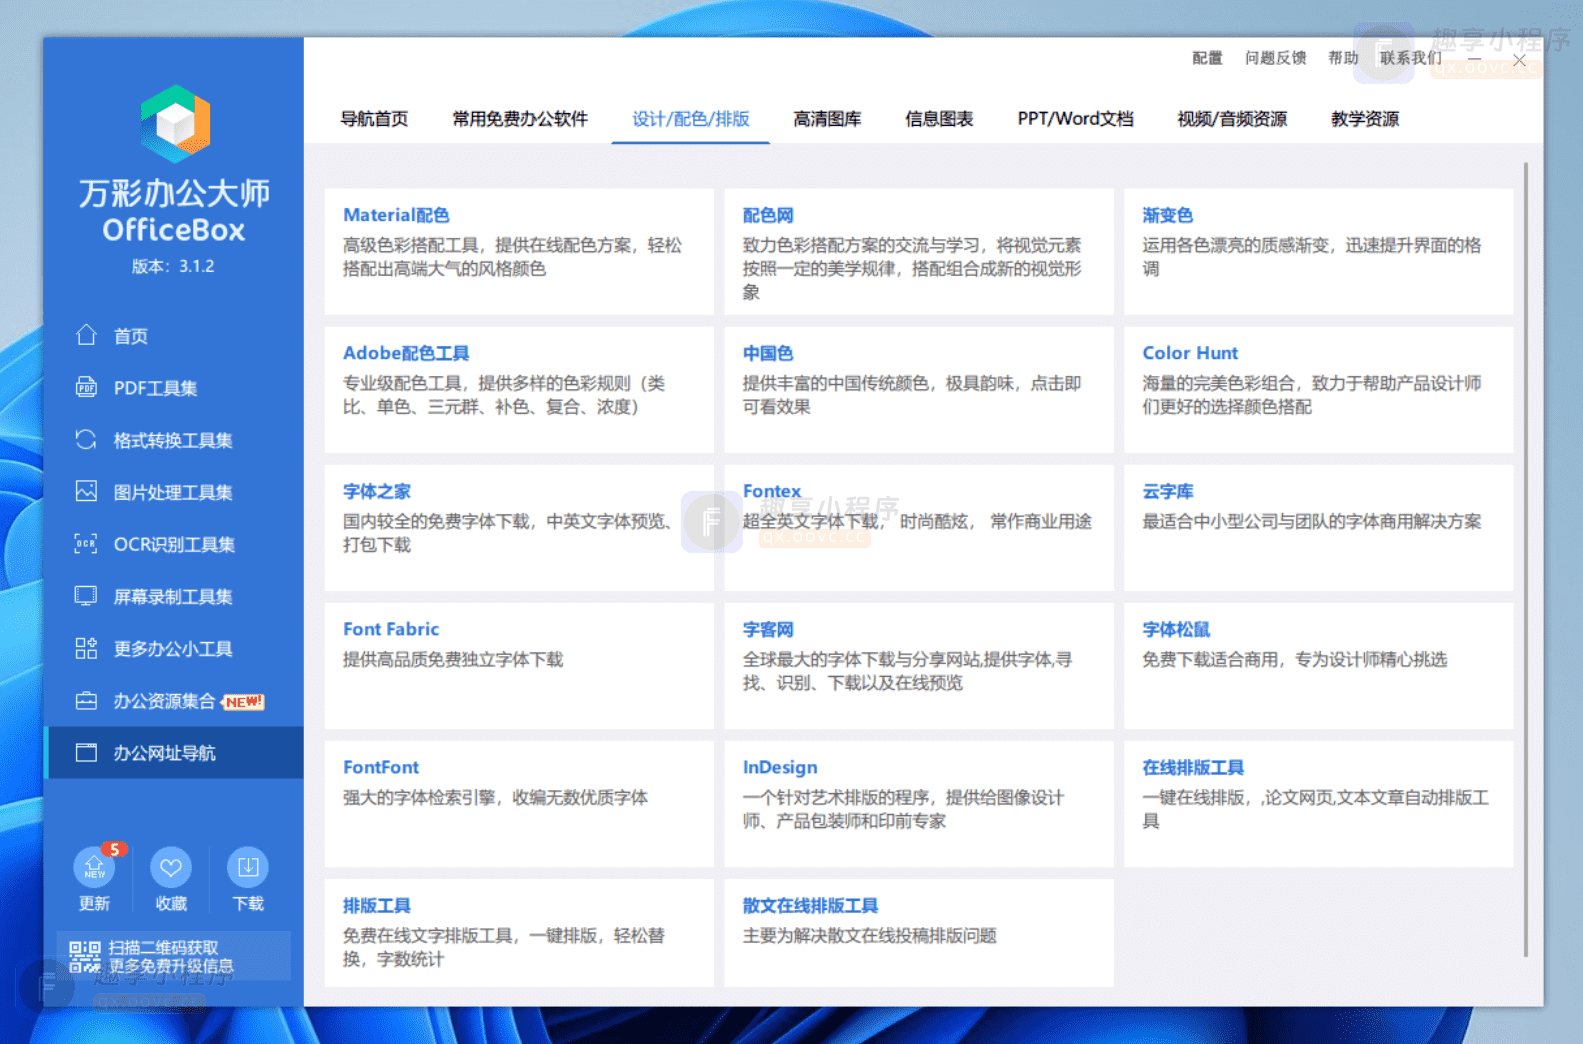Image resolution: width=1583 pixels, height=1044 pixels.
Task: Open 更多办公小工具 sidebar entry
Action: pos(174,648)
